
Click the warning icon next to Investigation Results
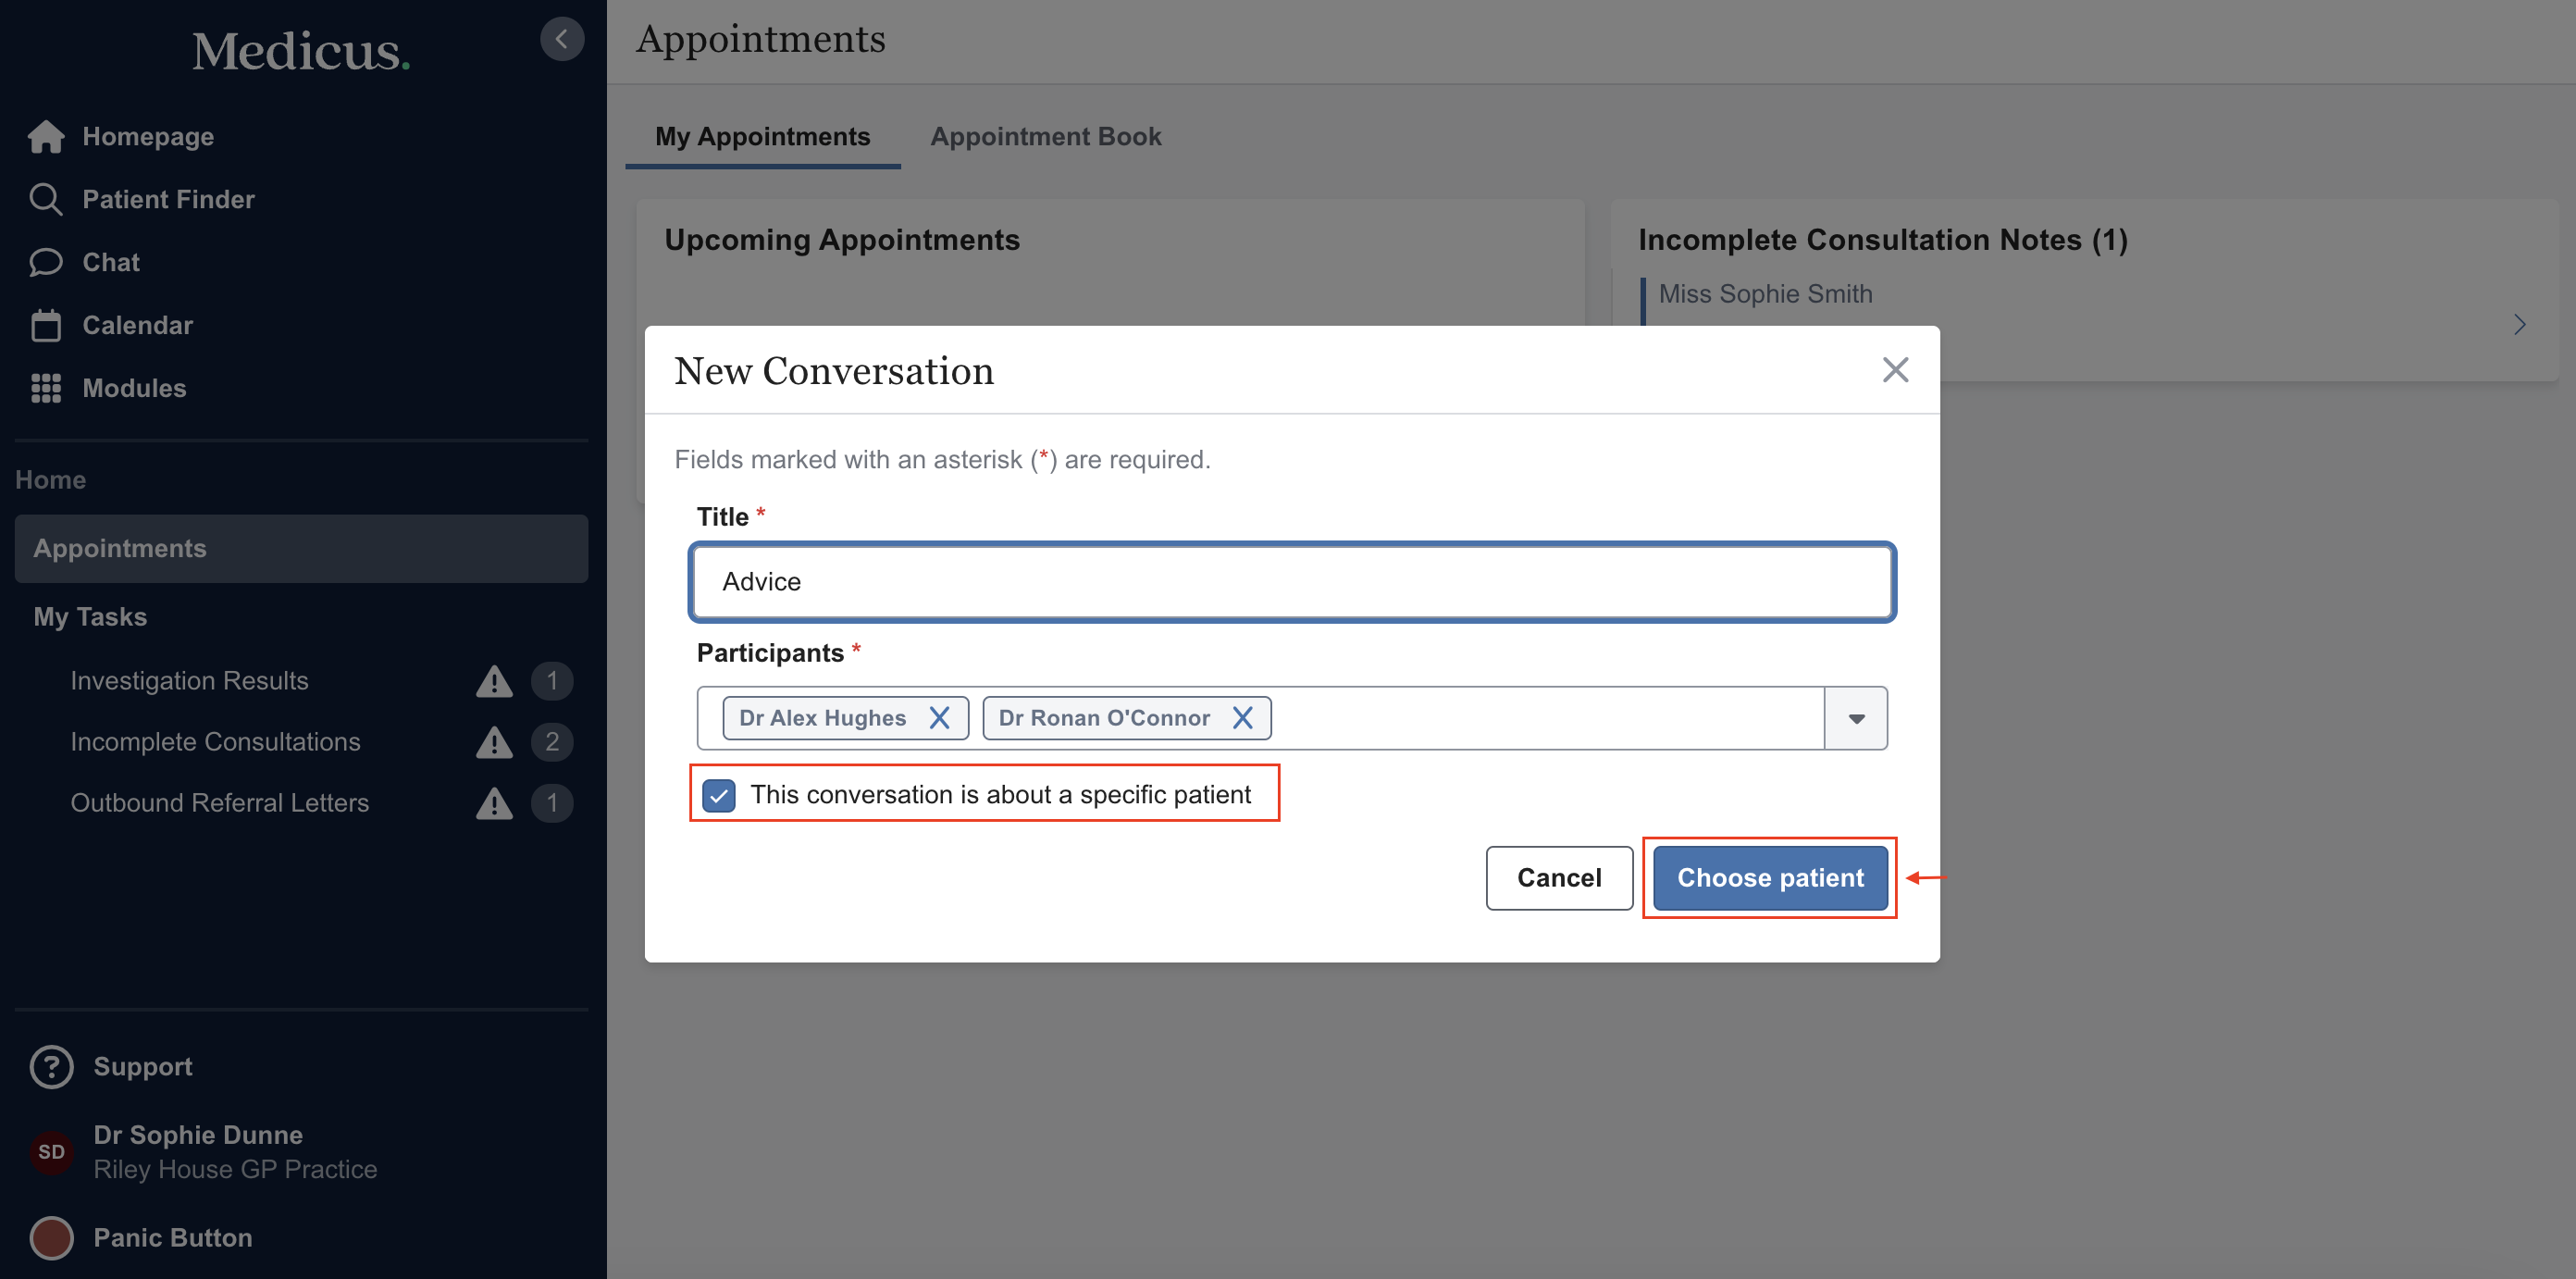click(494, 681)
